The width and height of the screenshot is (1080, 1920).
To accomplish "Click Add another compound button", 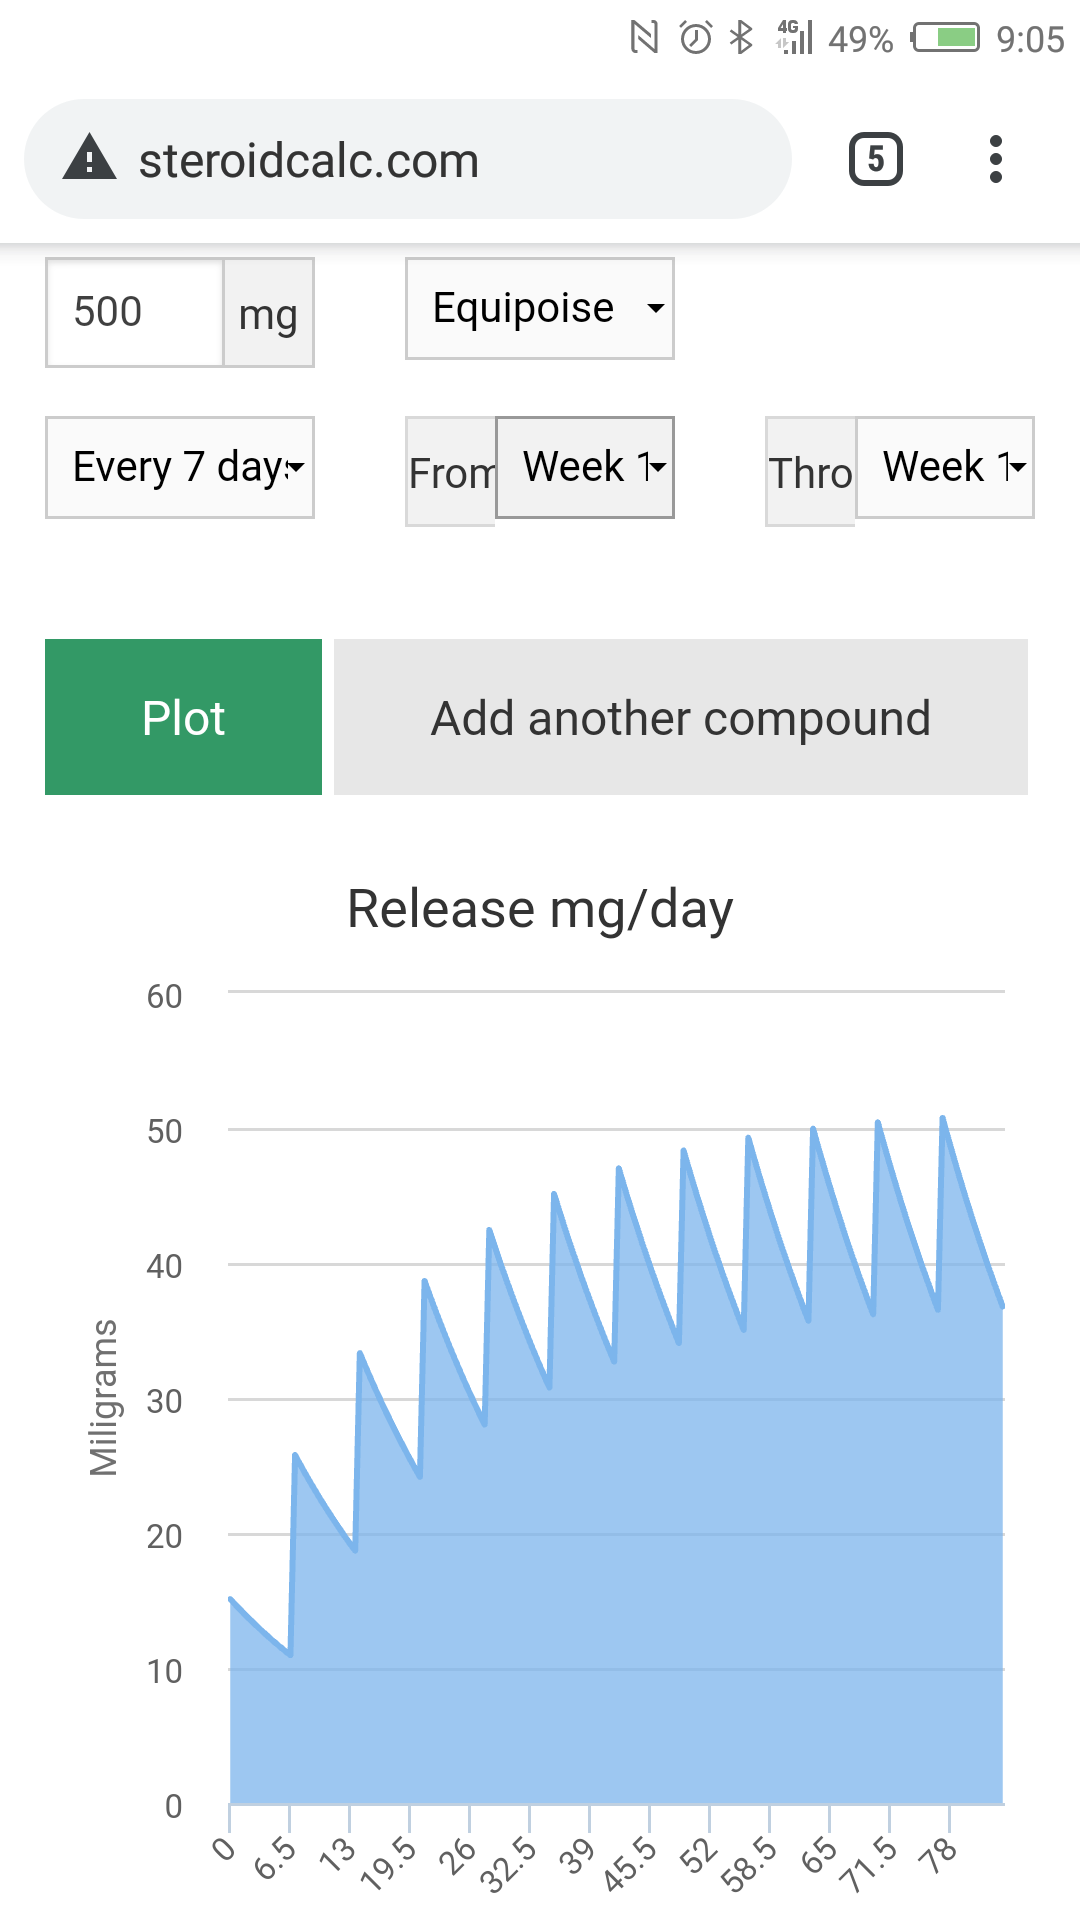I will pyautogui.click(x=680, y=717).
